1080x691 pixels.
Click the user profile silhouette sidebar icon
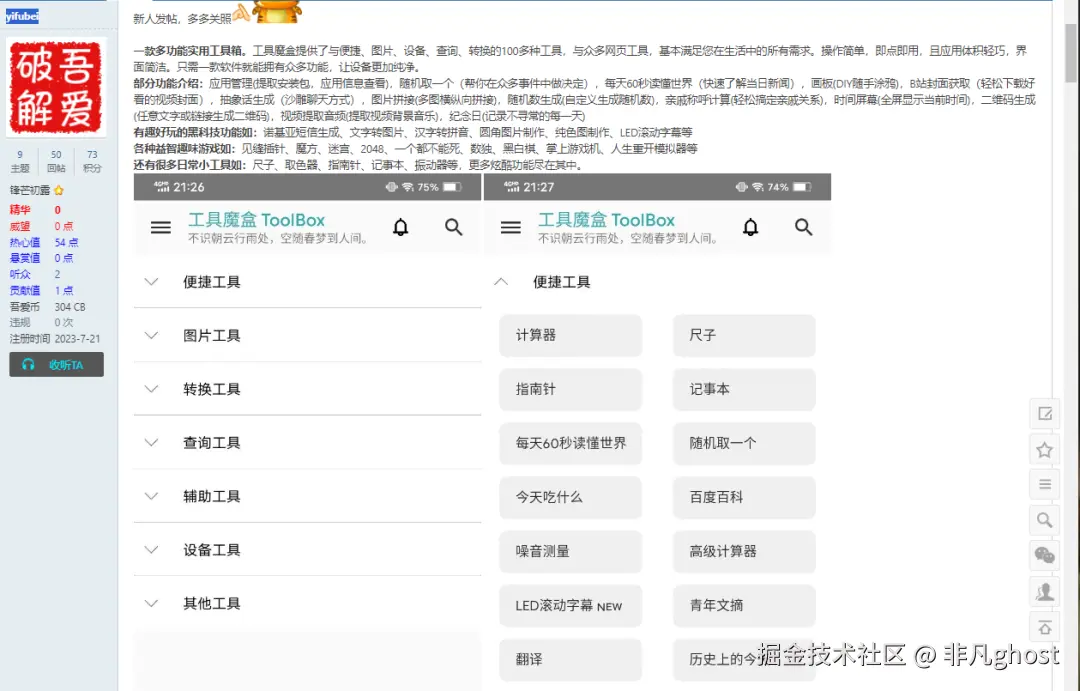[x=1044, y=591]
